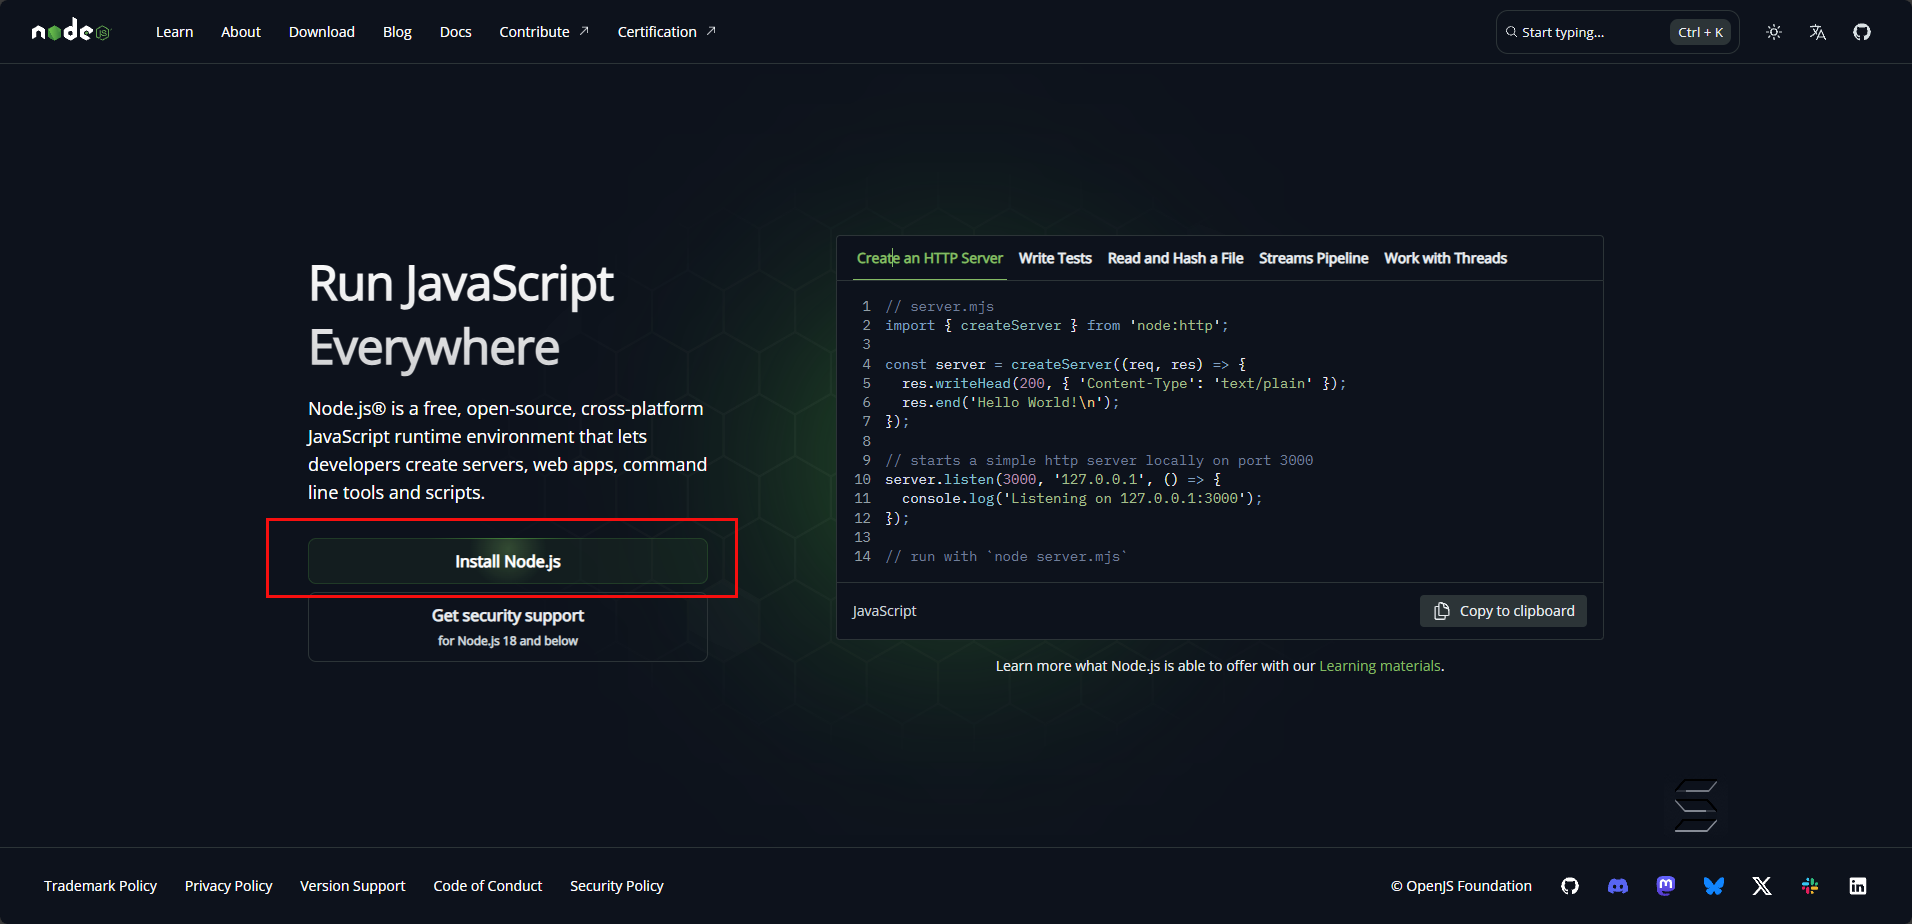Open the Code of Conduct link
Image resolution: width=1912 pixels, height=924 pixels.
tap(487, 886)
